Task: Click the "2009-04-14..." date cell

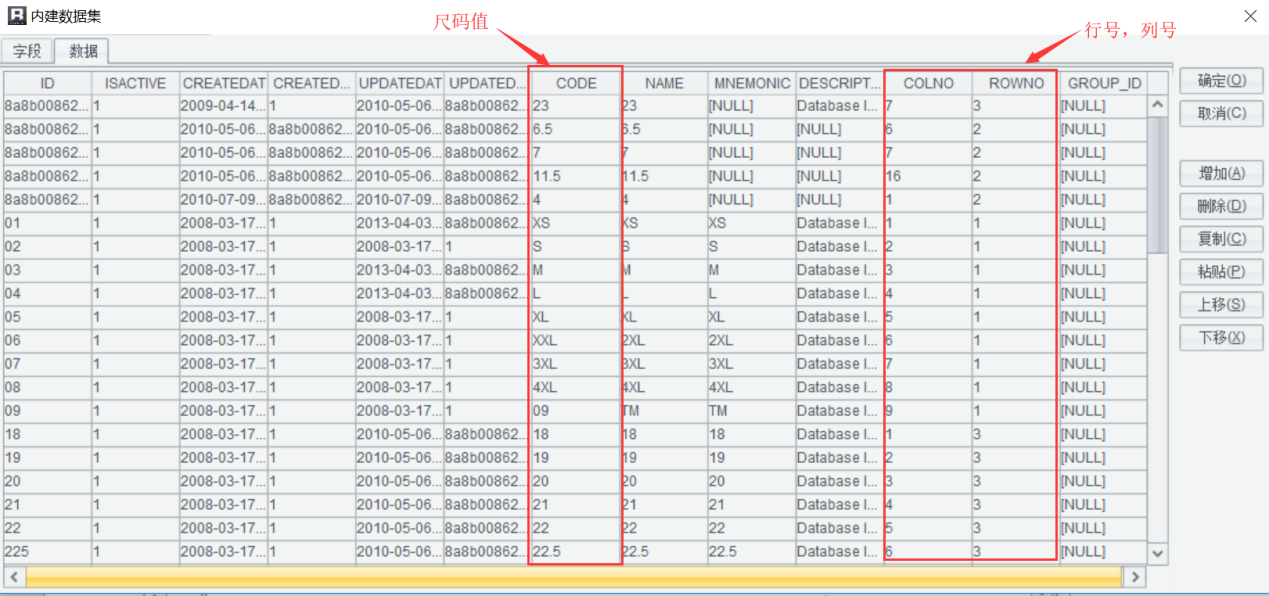Action: [223, 105]
